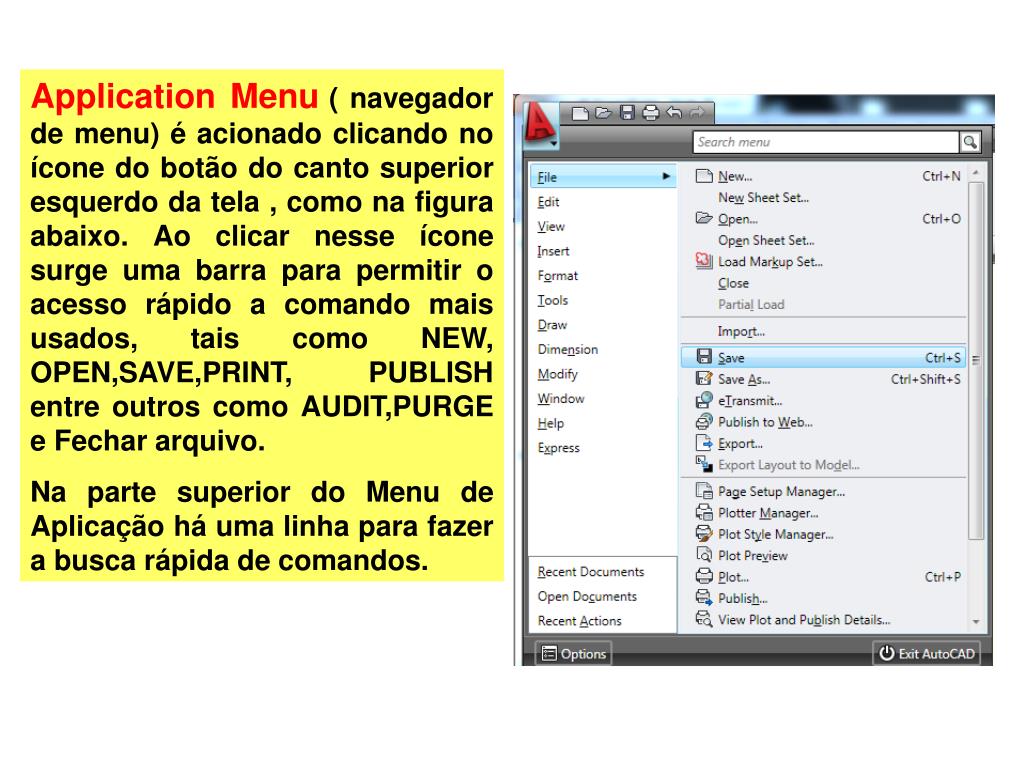Open the Help menu
Viewport: 1024px width, 768px height.
tap(551, 423)
